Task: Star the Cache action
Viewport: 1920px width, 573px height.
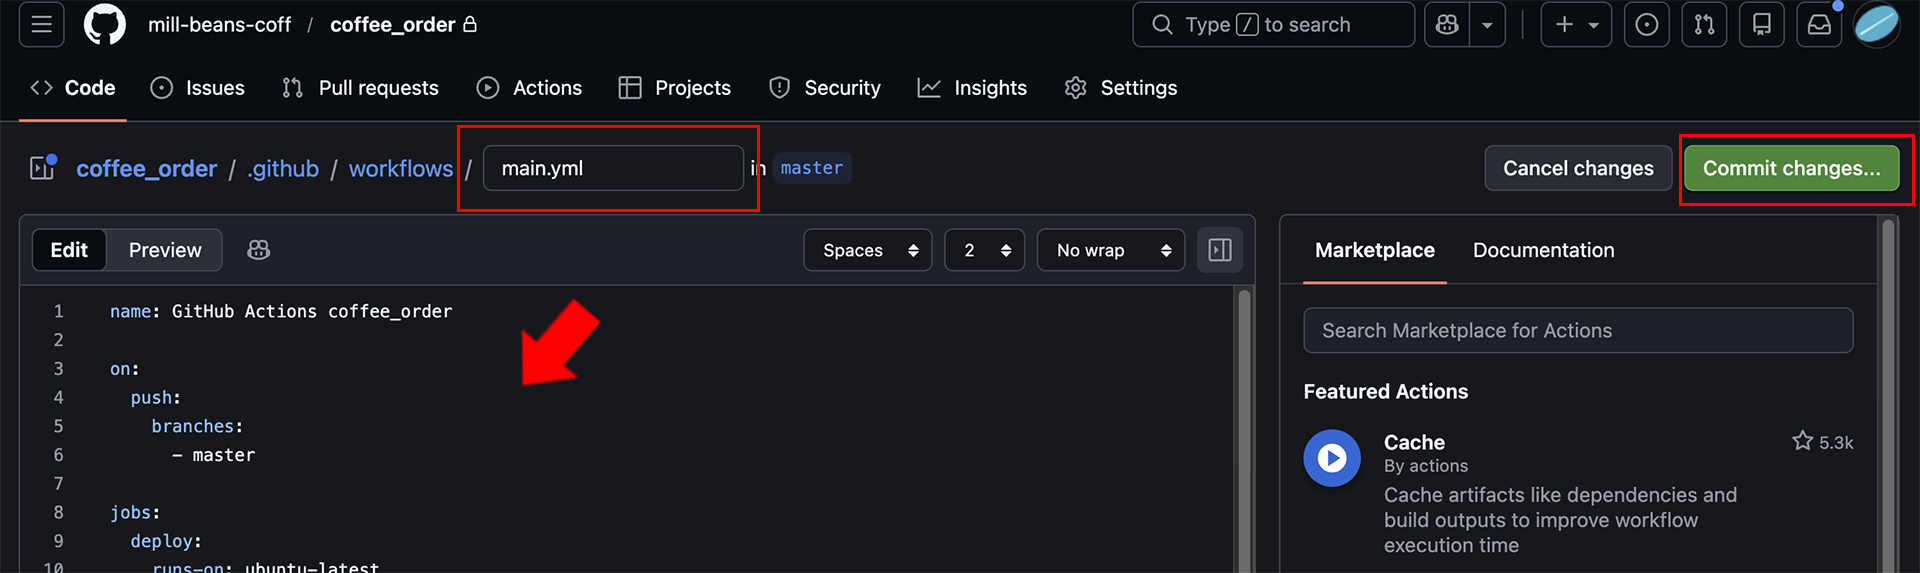Action: [1802, 441]
